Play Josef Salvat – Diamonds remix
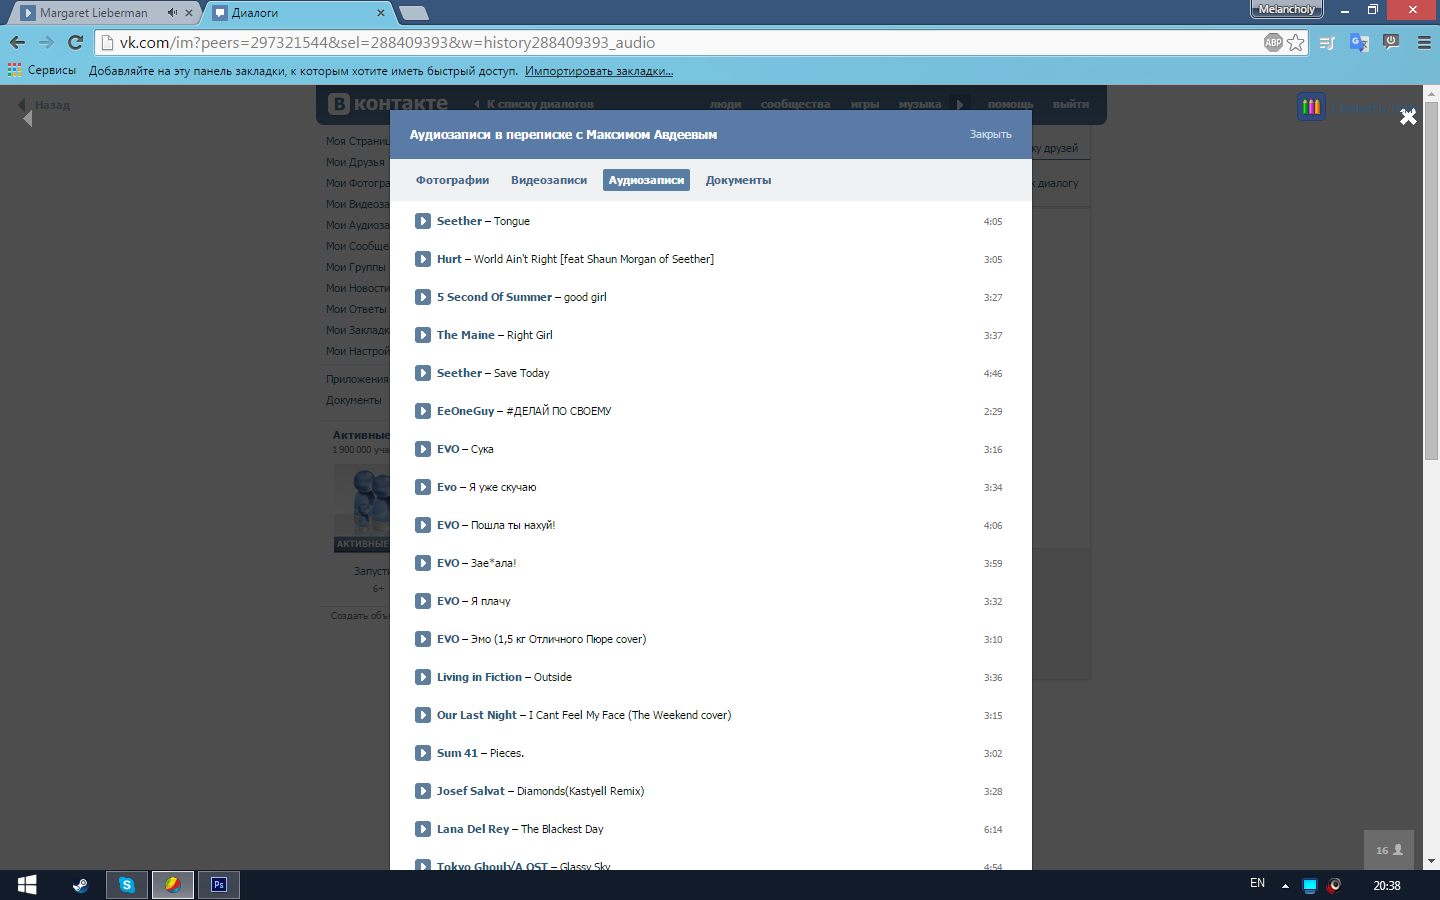Image resolution: width=1440 pixels, height=900 pixels. [423, 791]
